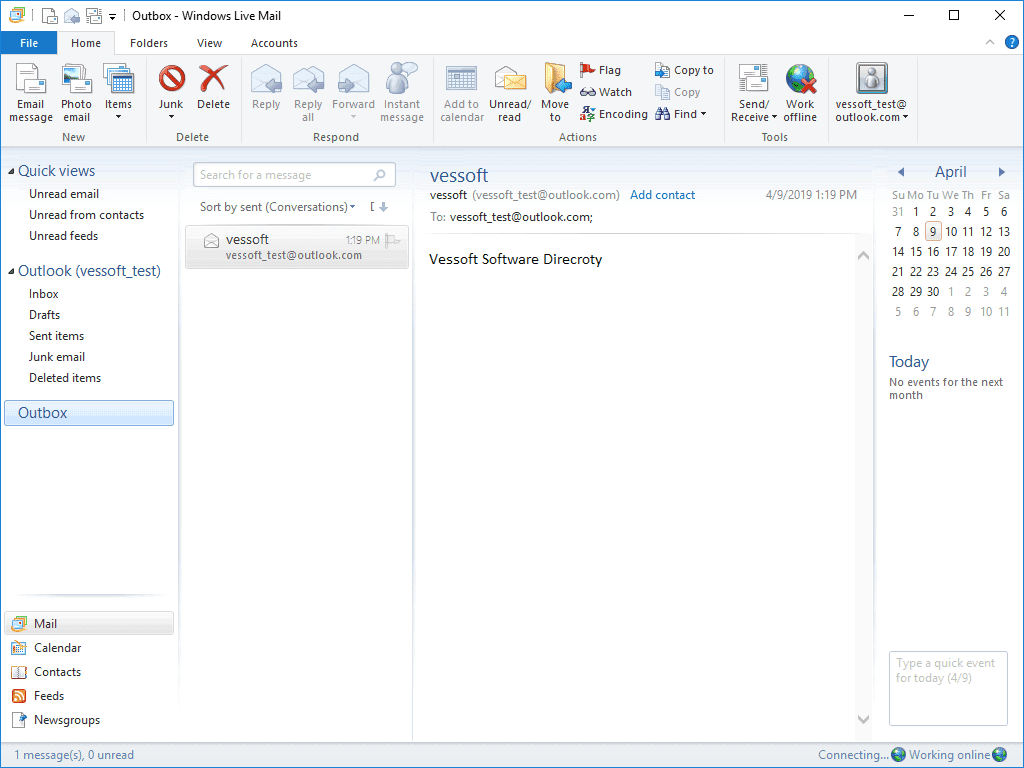Switch to the Home ribbon tab

[86, 43]
